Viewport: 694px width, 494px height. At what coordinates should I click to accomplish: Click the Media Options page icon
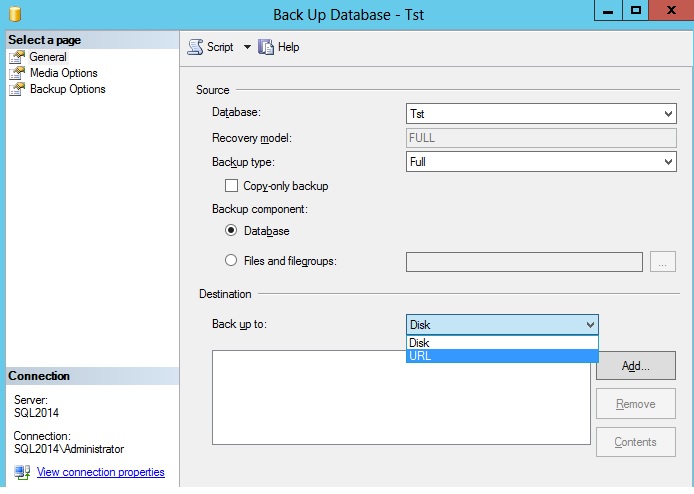pyautogui.click(x=16, y=73)
